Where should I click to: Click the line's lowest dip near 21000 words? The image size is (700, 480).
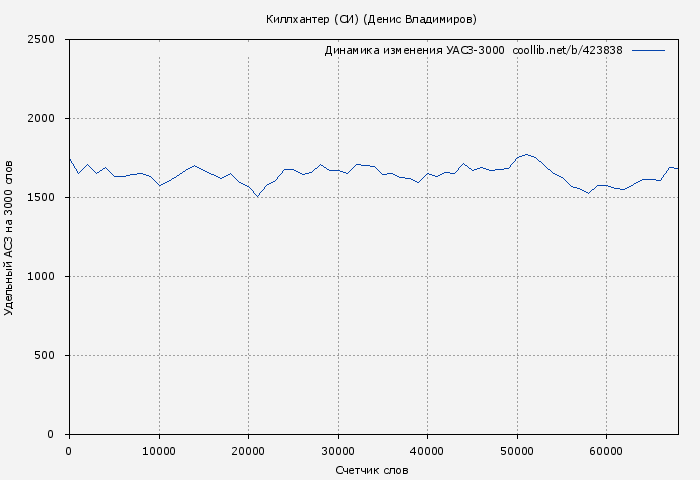point(257,196)
